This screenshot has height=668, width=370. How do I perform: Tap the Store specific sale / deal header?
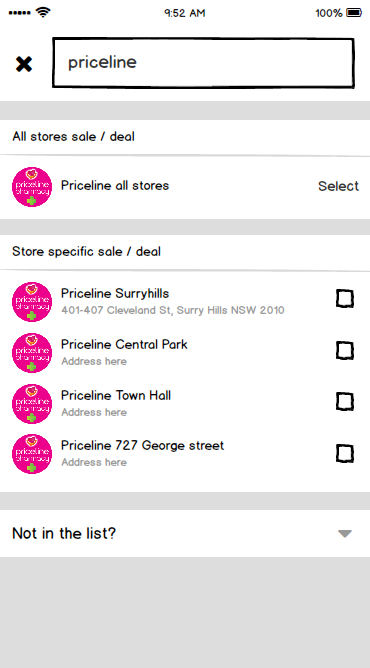pos(86,251)
